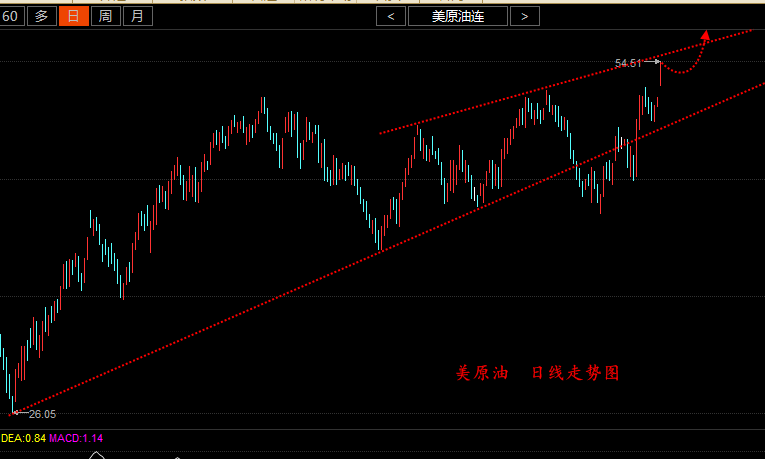Viewport: 765px width, 459px height.
Task: Click the white arrow marker beside 26.05
Action: pos(17,412)
